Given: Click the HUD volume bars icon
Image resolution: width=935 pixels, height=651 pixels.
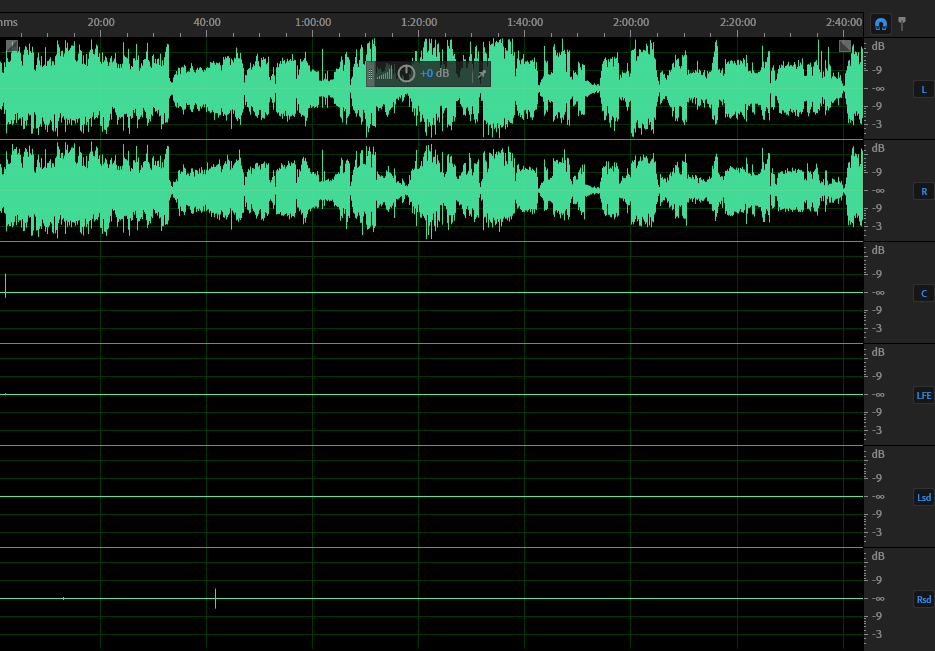Looking at the screenshot, I should (385, 73).
